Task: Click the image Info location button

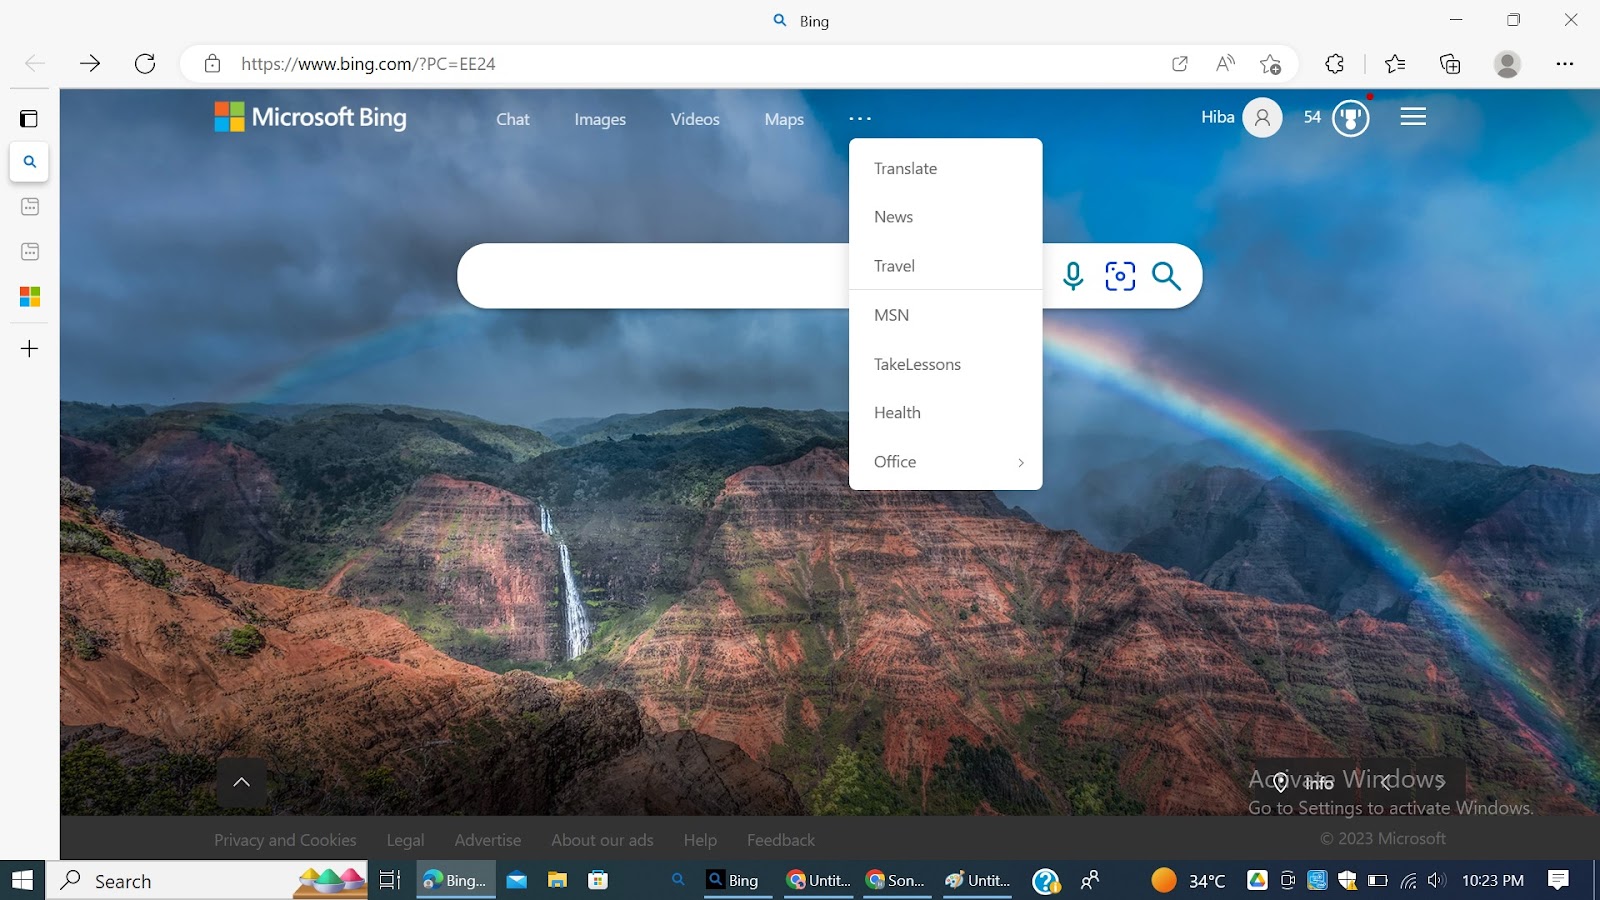Action: (x=1304, y=782)
